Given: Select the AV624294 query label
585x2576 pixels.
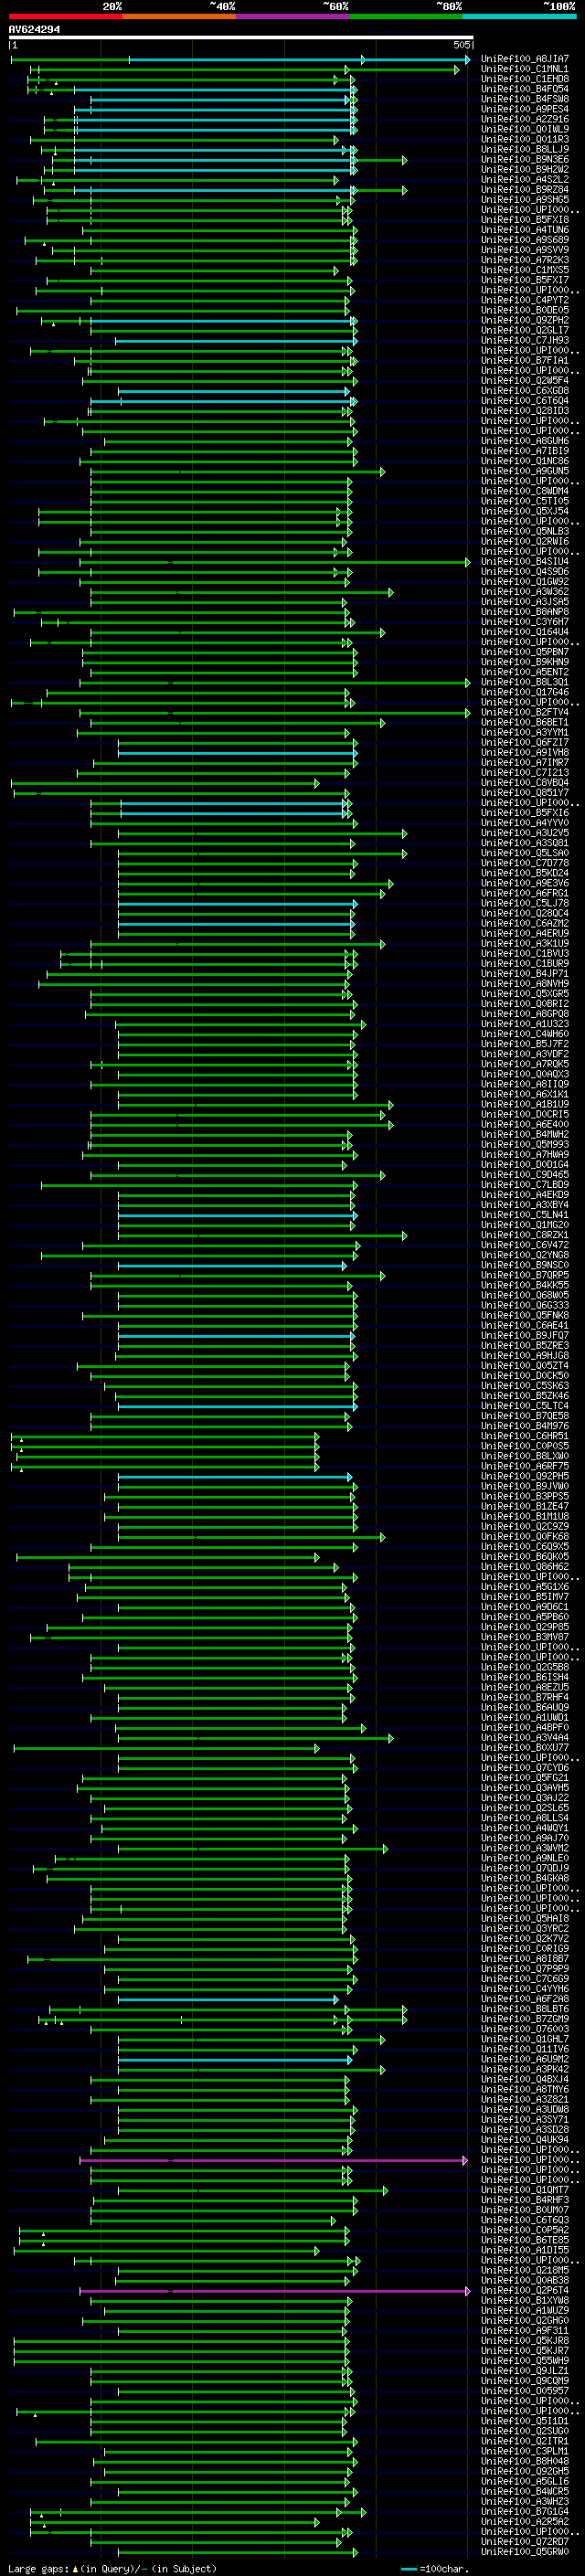Looking at the screenshot, I should click(34, 29).
